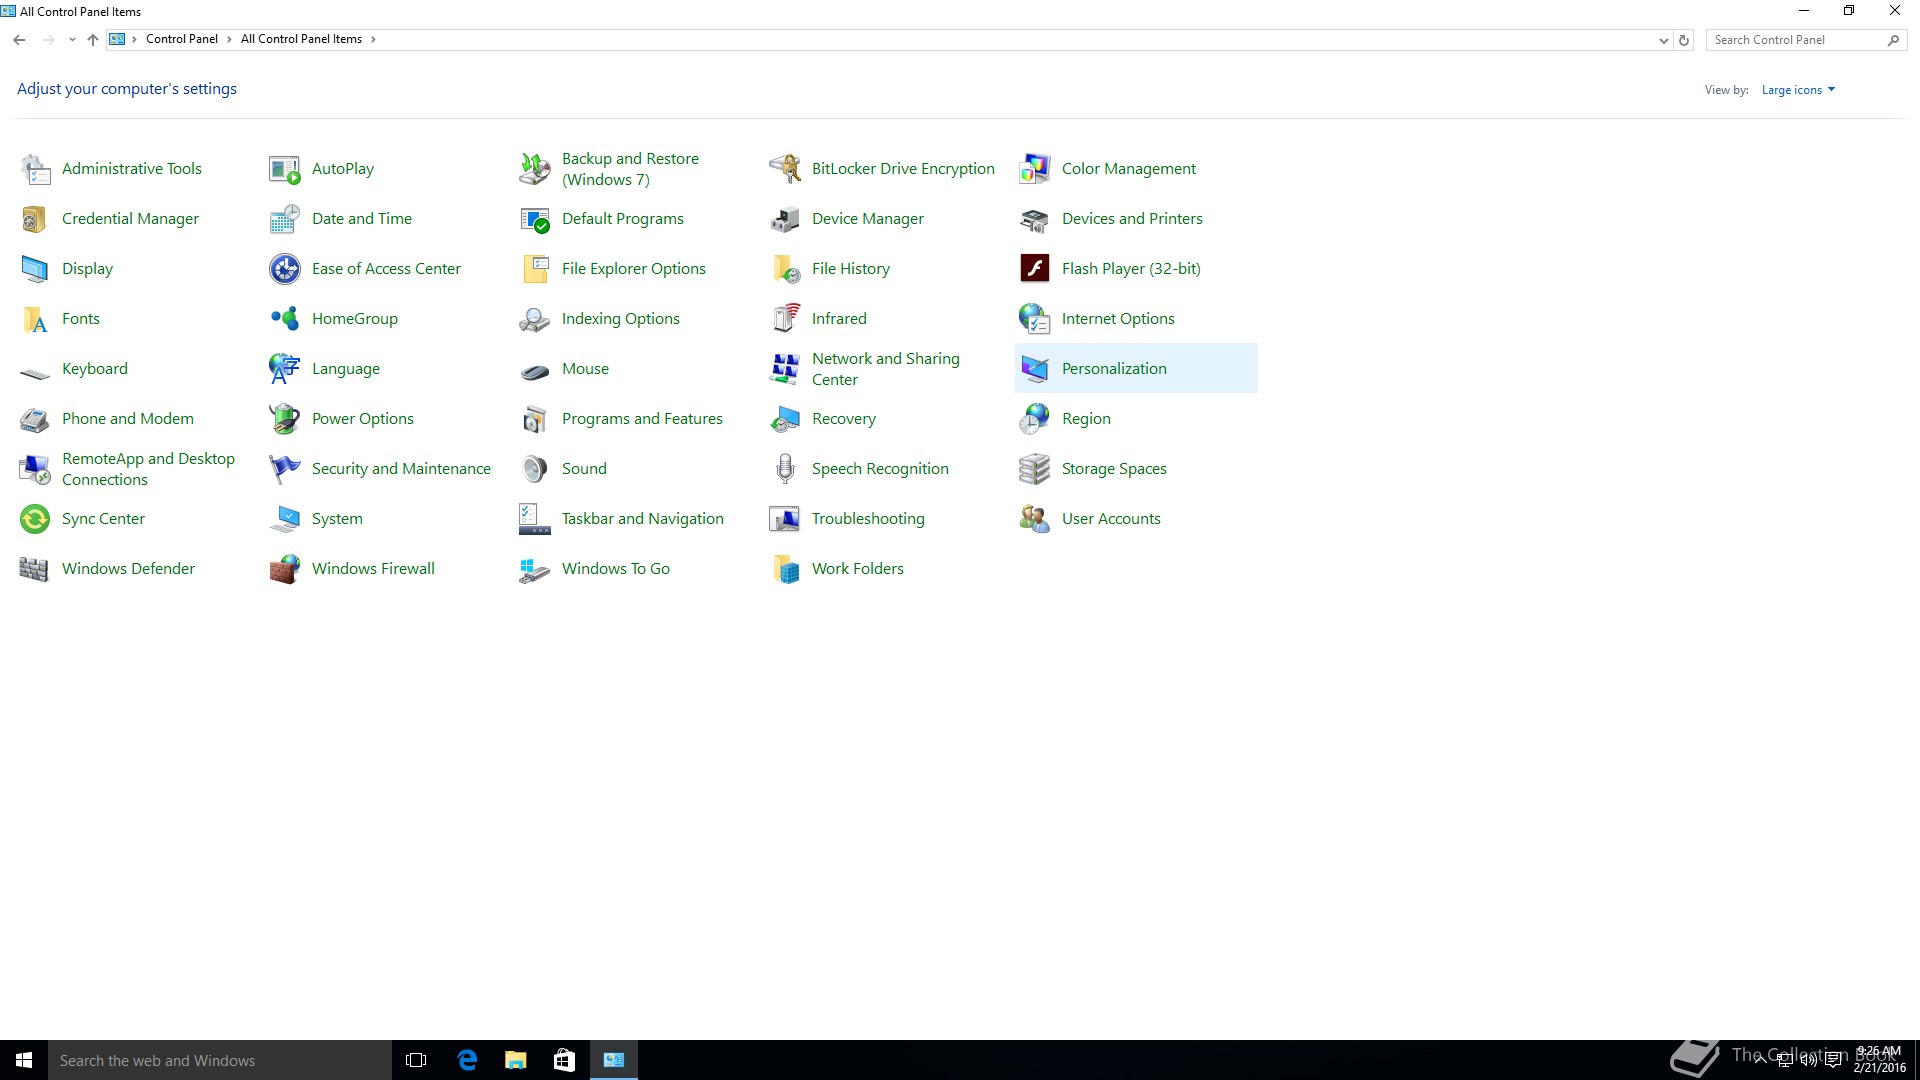This screenshot has height=1080, width=1920.
Task: Open the Indexing Options icon
Action: (535, 319)
